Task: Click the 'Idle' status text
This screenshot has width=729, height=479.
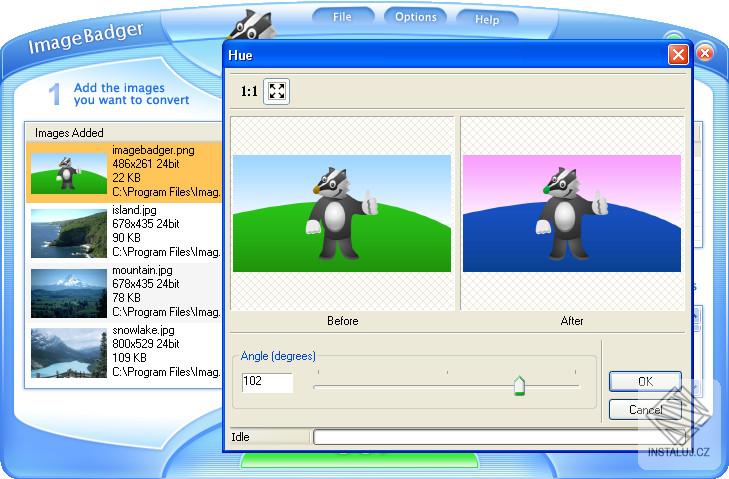Action: point(240,437)
